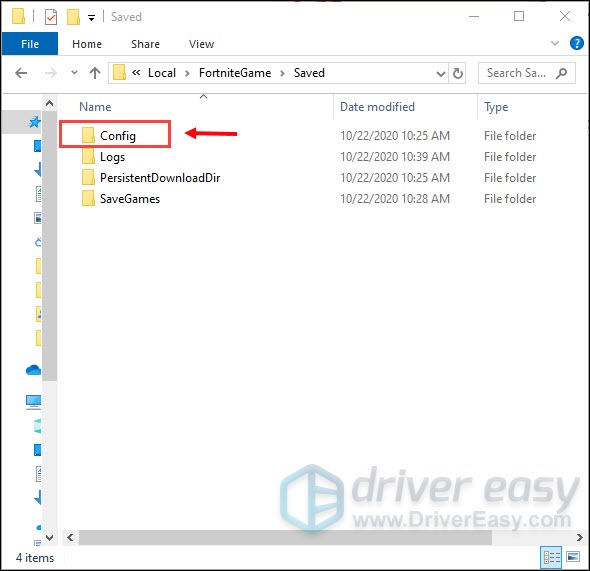This screenshot has width=590, height=571.
Task: Click the 4 items status text
Action: (35, 558)
